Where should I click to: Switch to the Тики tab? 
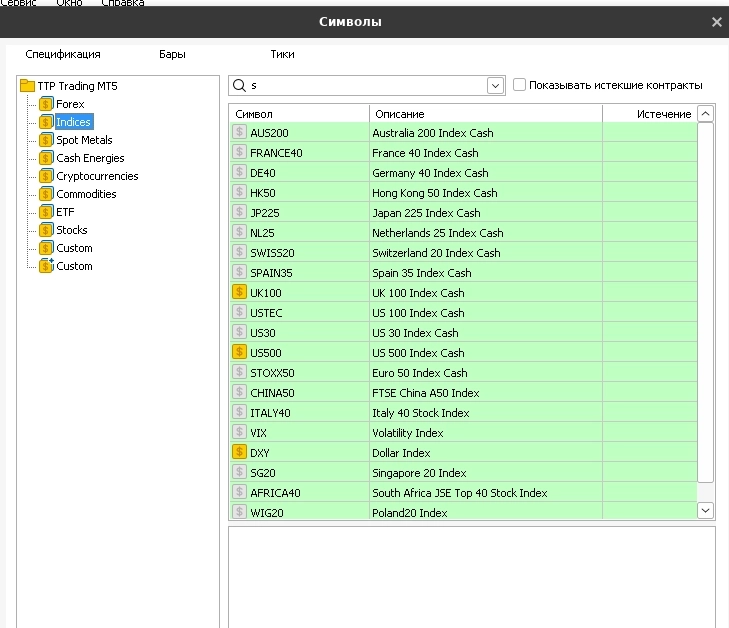point(282,55)
